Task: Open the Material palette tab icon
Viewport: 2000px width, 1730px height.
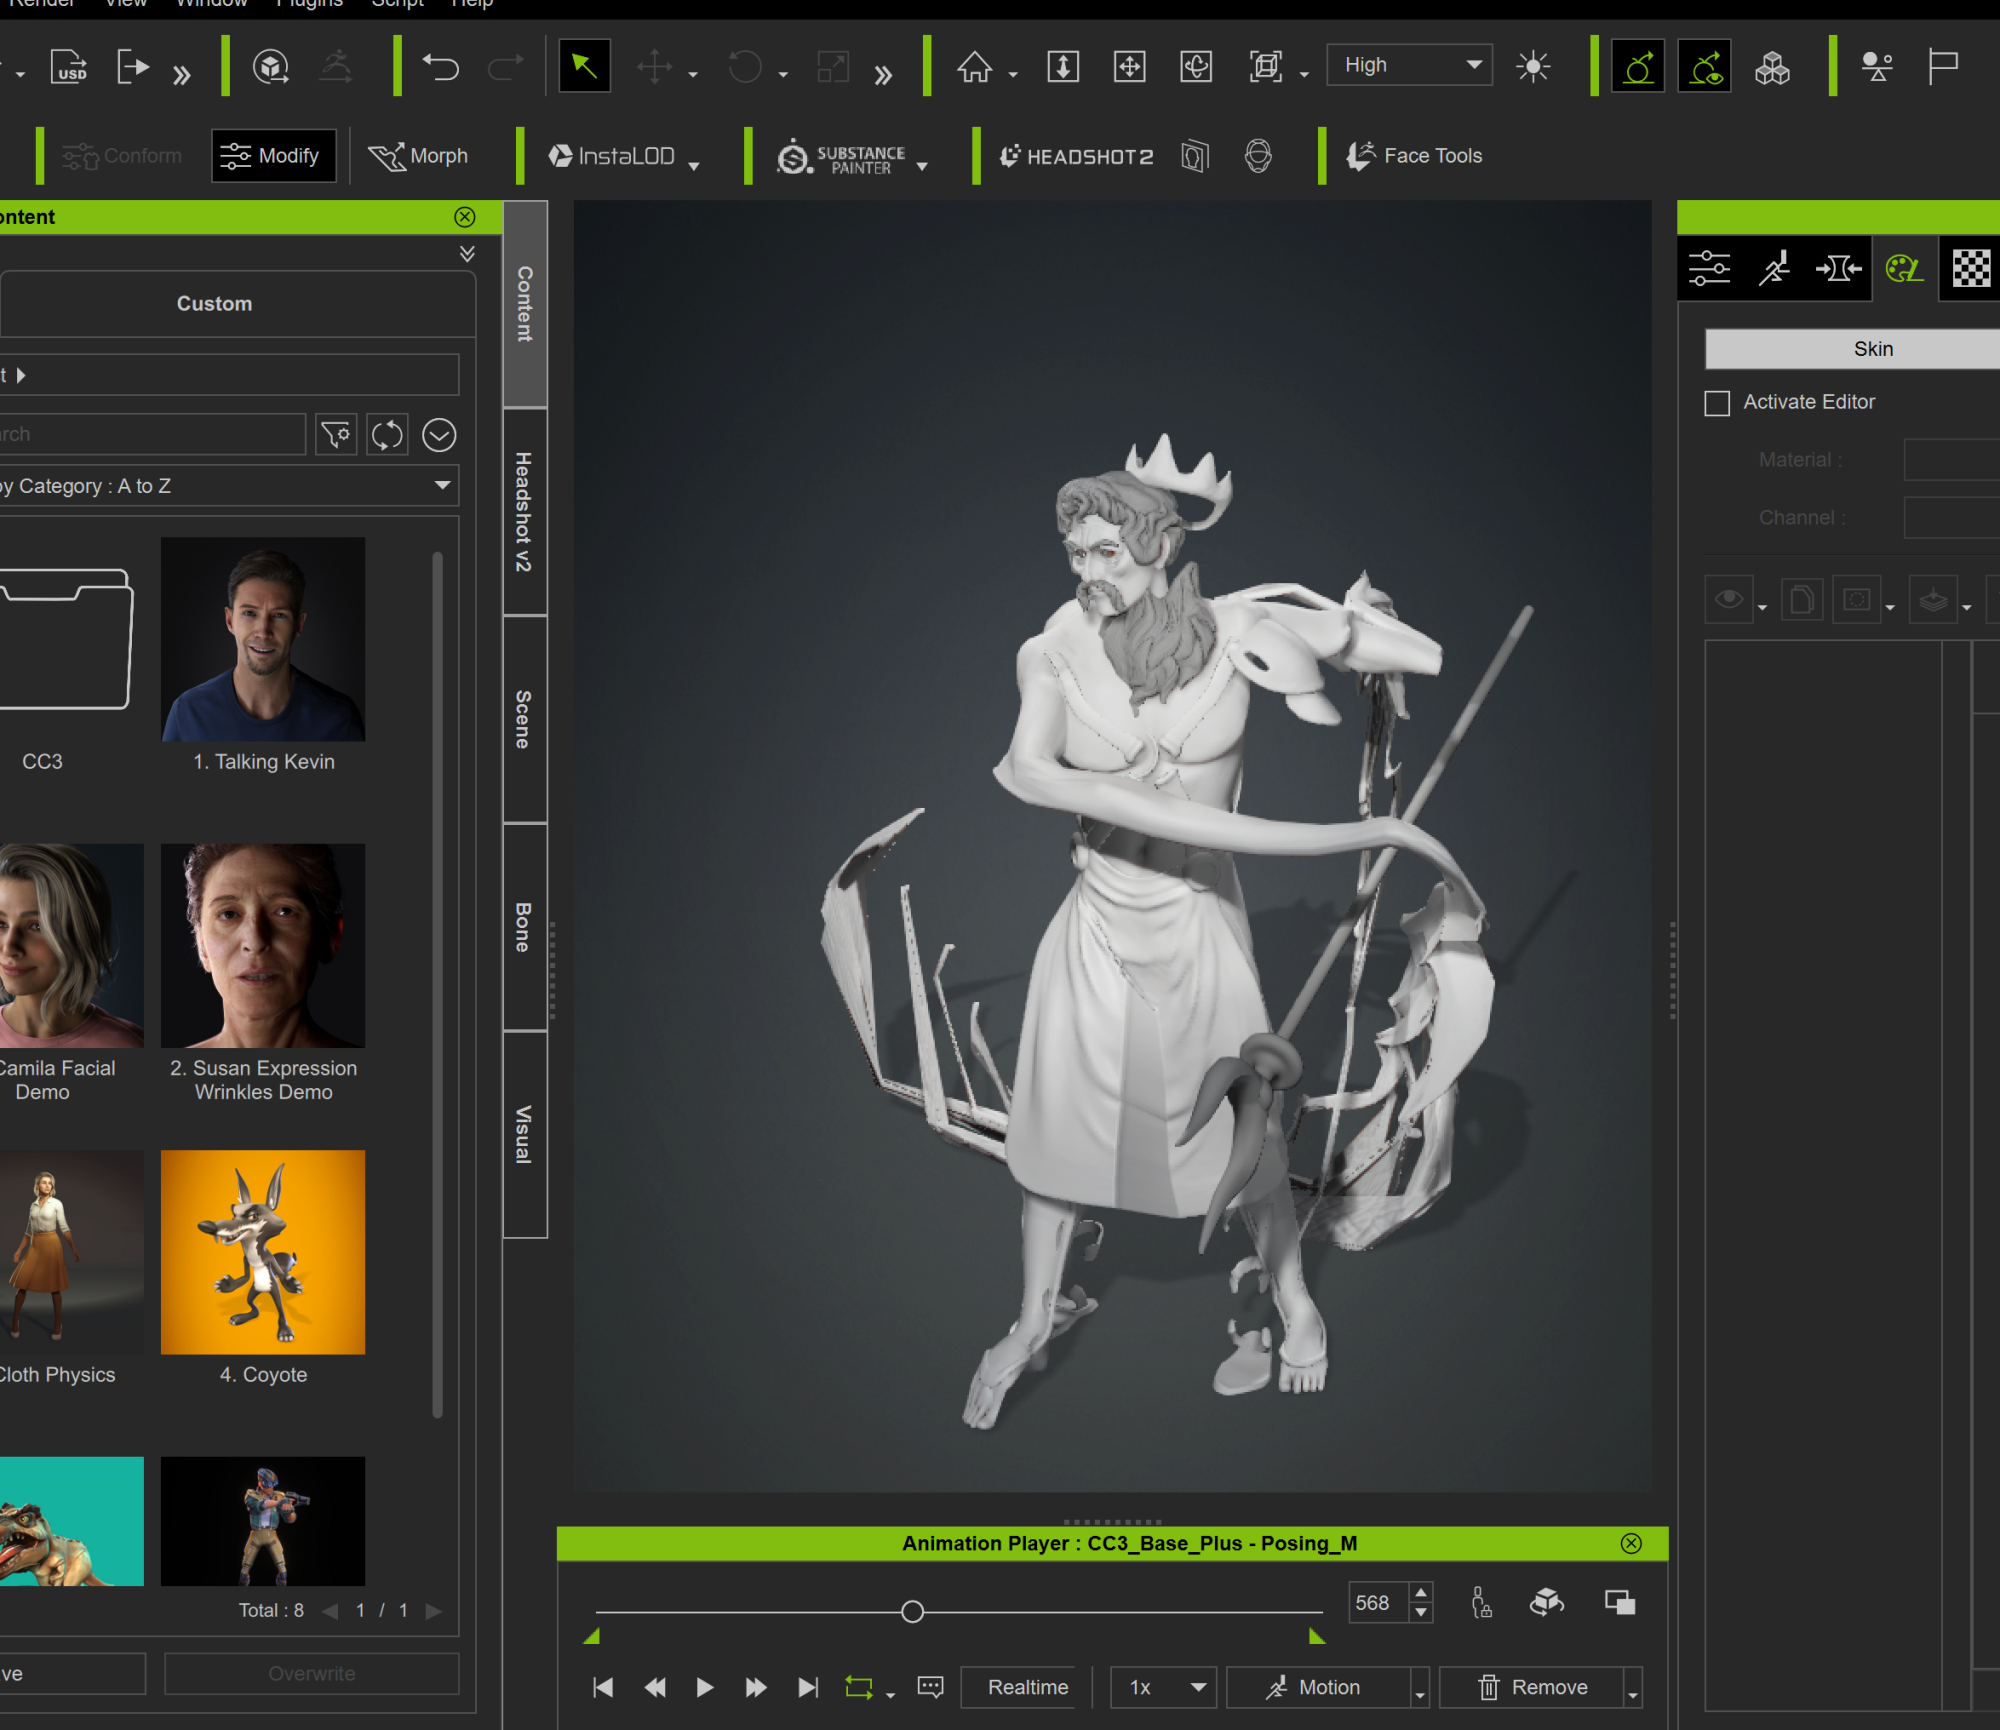Action: click(x=1904, y=268)
